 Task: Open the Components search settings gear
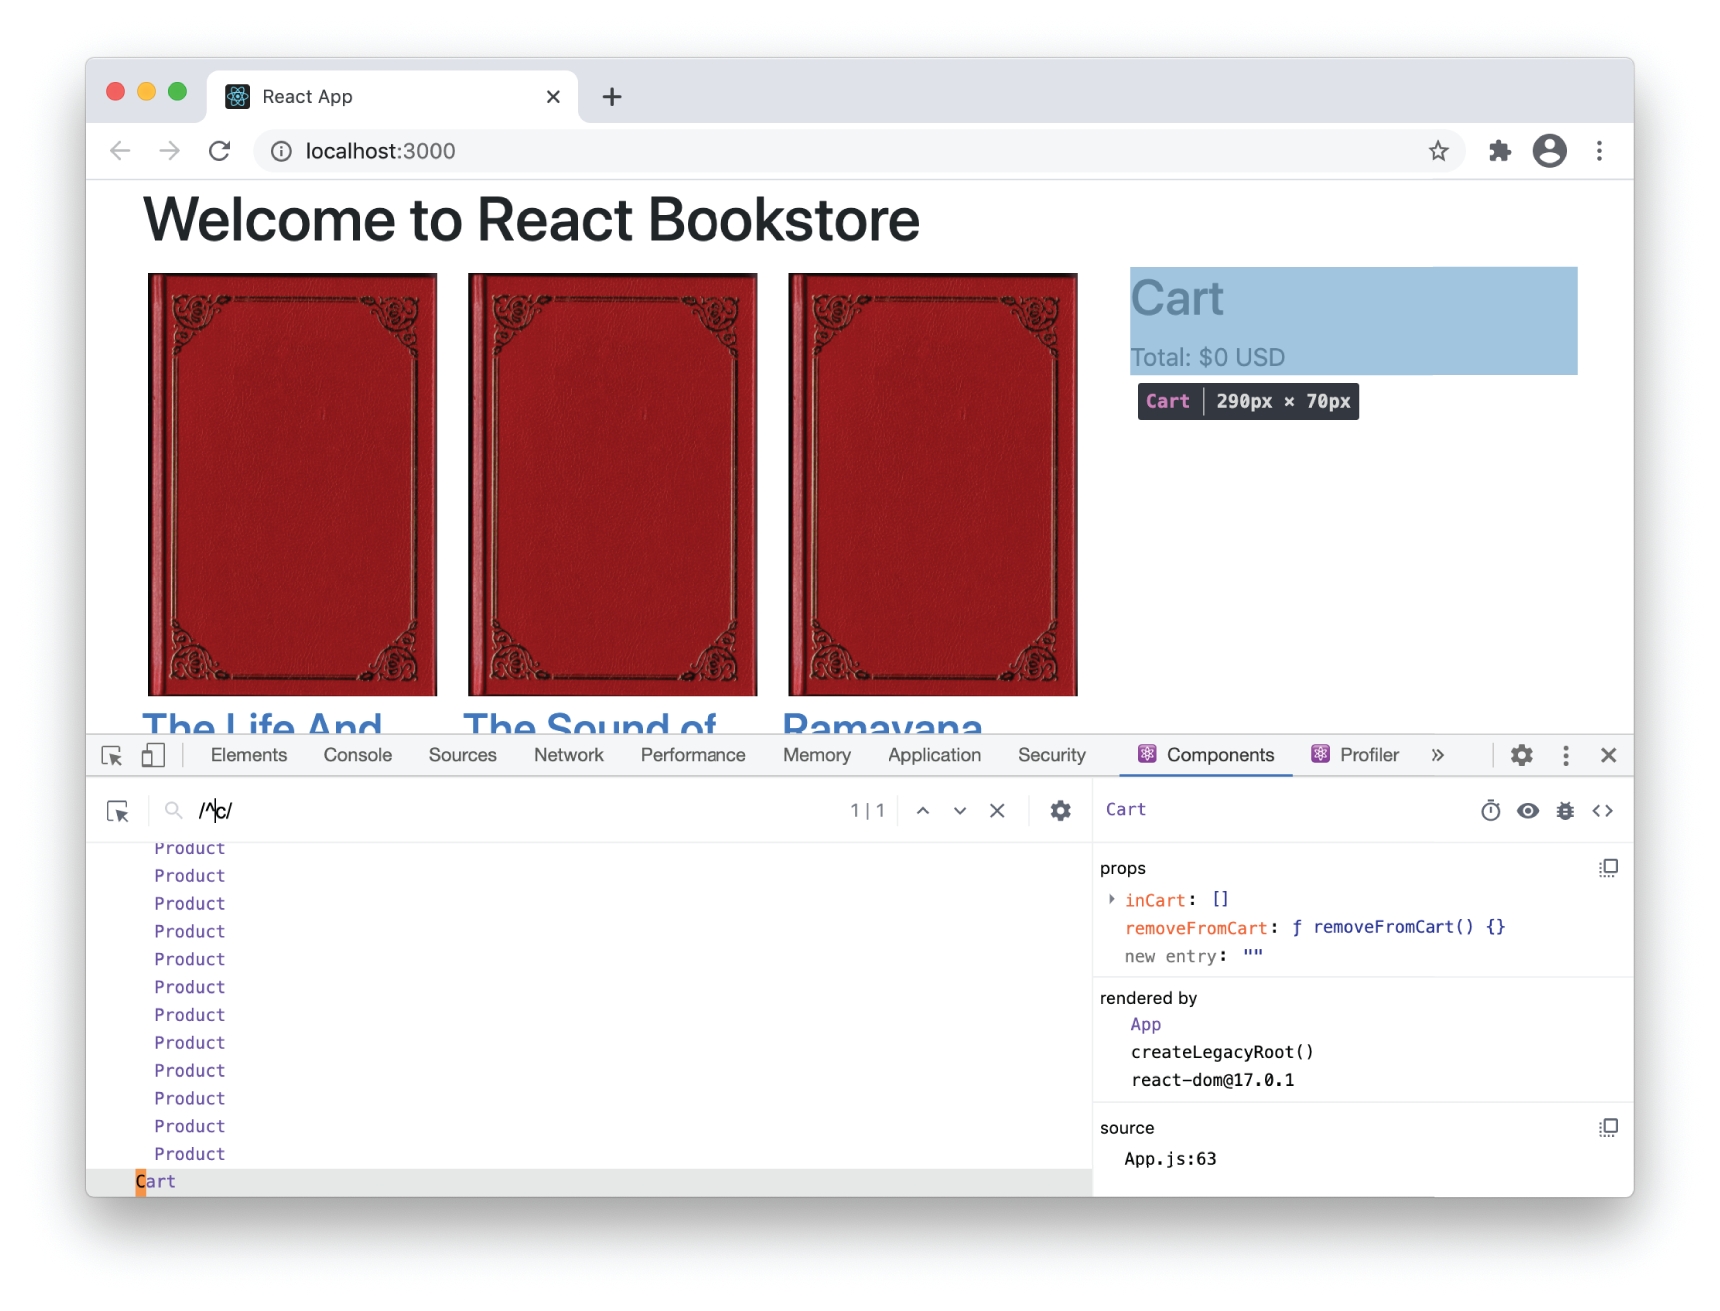1060,811
